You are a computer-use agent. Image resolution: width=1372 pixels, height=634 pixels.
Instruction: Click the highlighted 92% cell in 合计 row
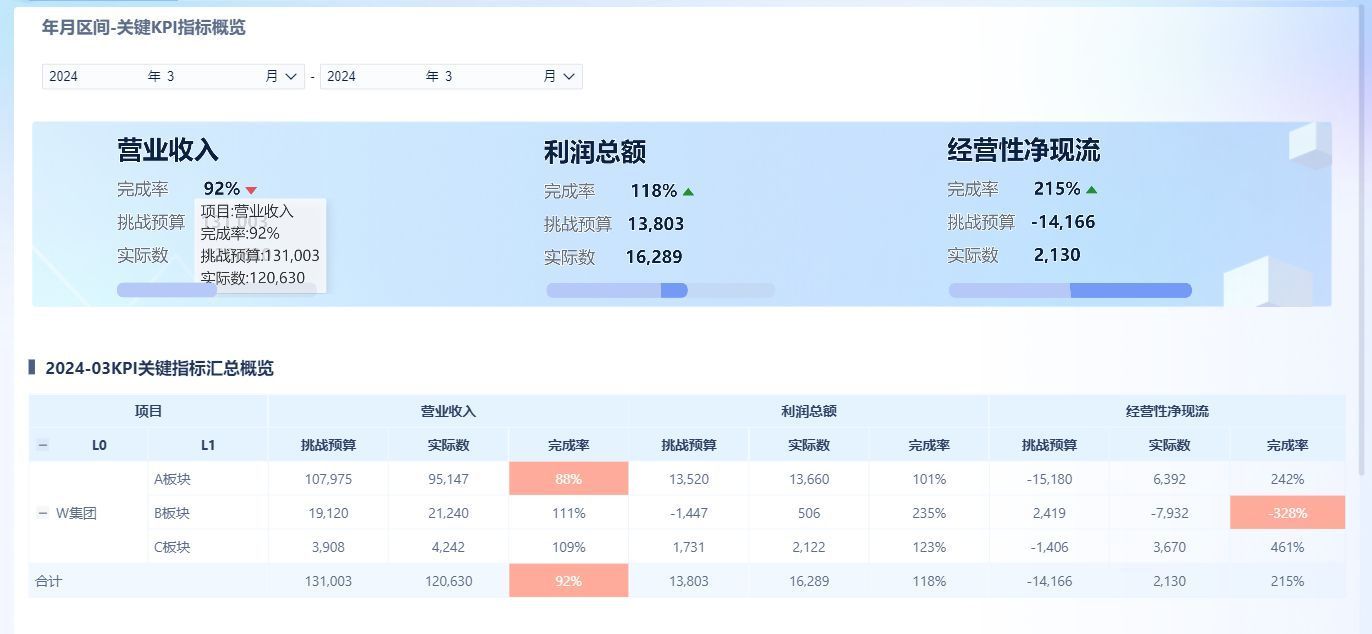coord(568,581)
